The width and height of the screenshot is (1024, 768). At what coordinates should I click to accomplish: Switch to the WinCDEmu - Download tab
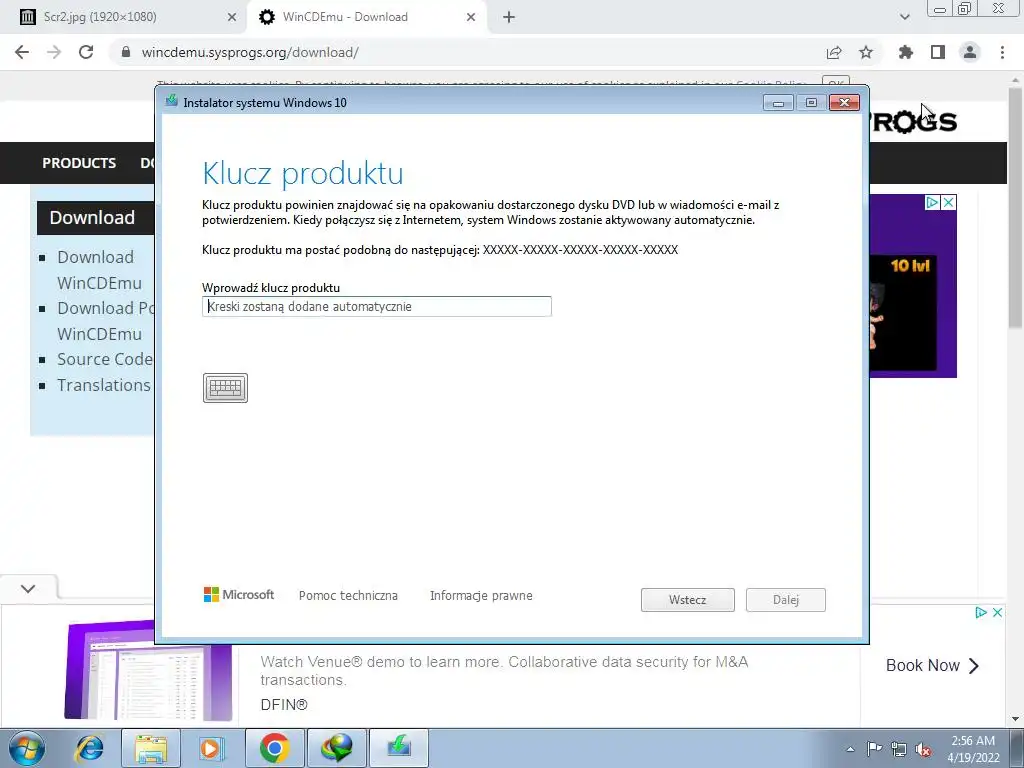point(366,17)
